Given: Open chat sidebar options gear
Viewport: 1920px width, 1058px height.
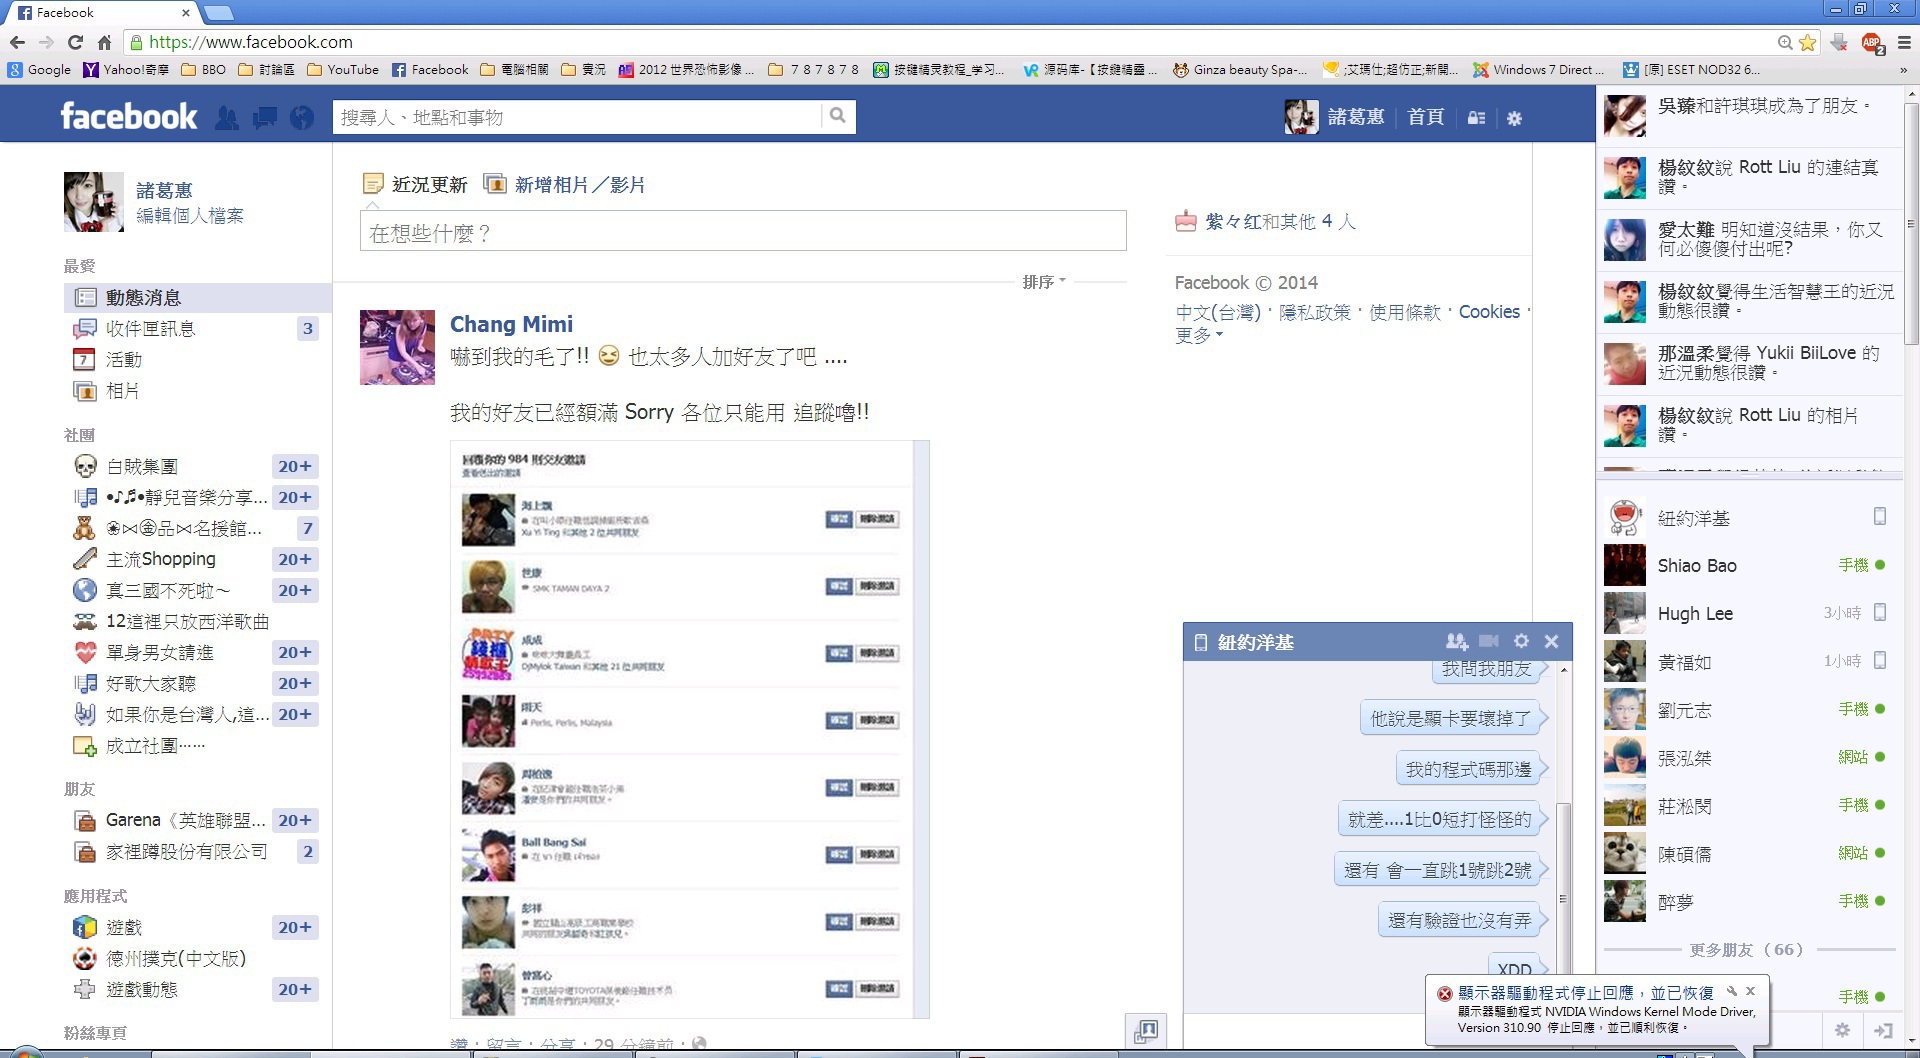Looking at the screenshot, I should tap(1842, 1029).
